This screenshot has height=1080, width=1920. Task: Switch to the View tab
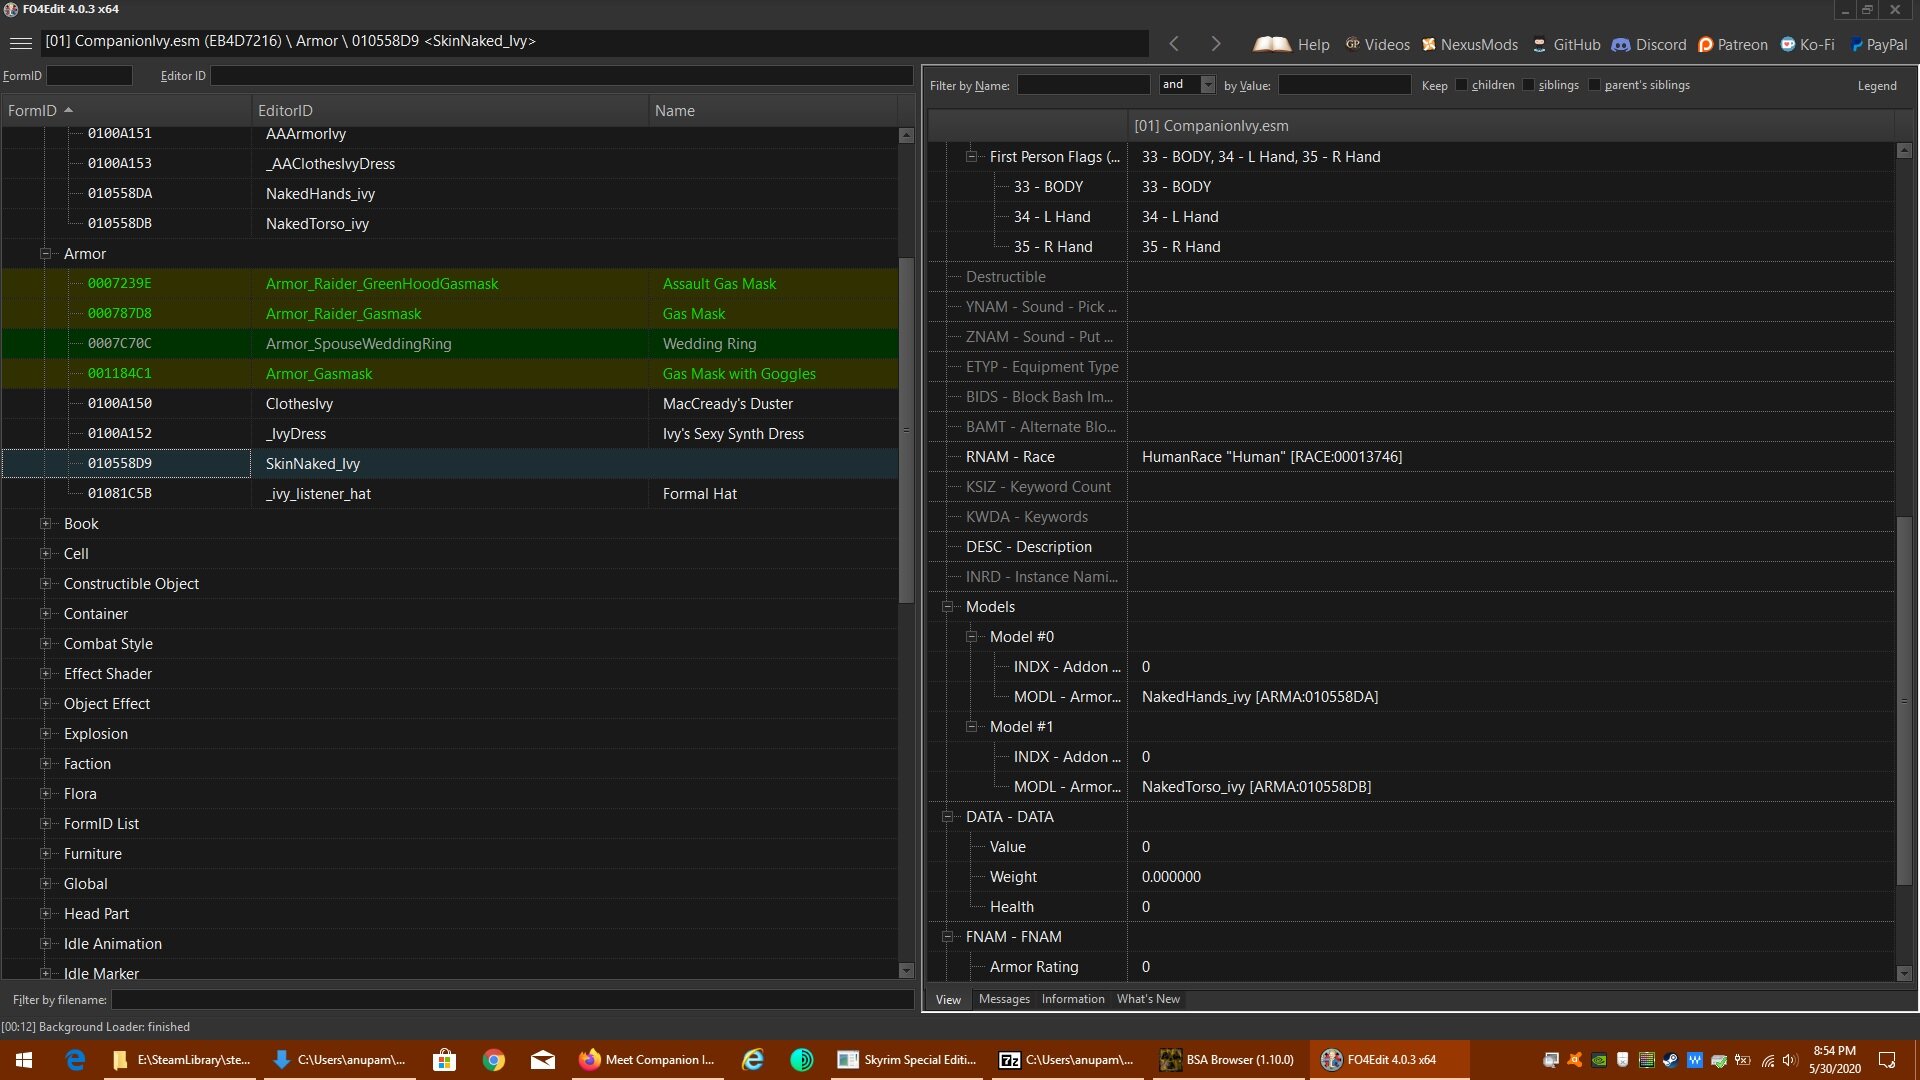[x=948, y=1000]
